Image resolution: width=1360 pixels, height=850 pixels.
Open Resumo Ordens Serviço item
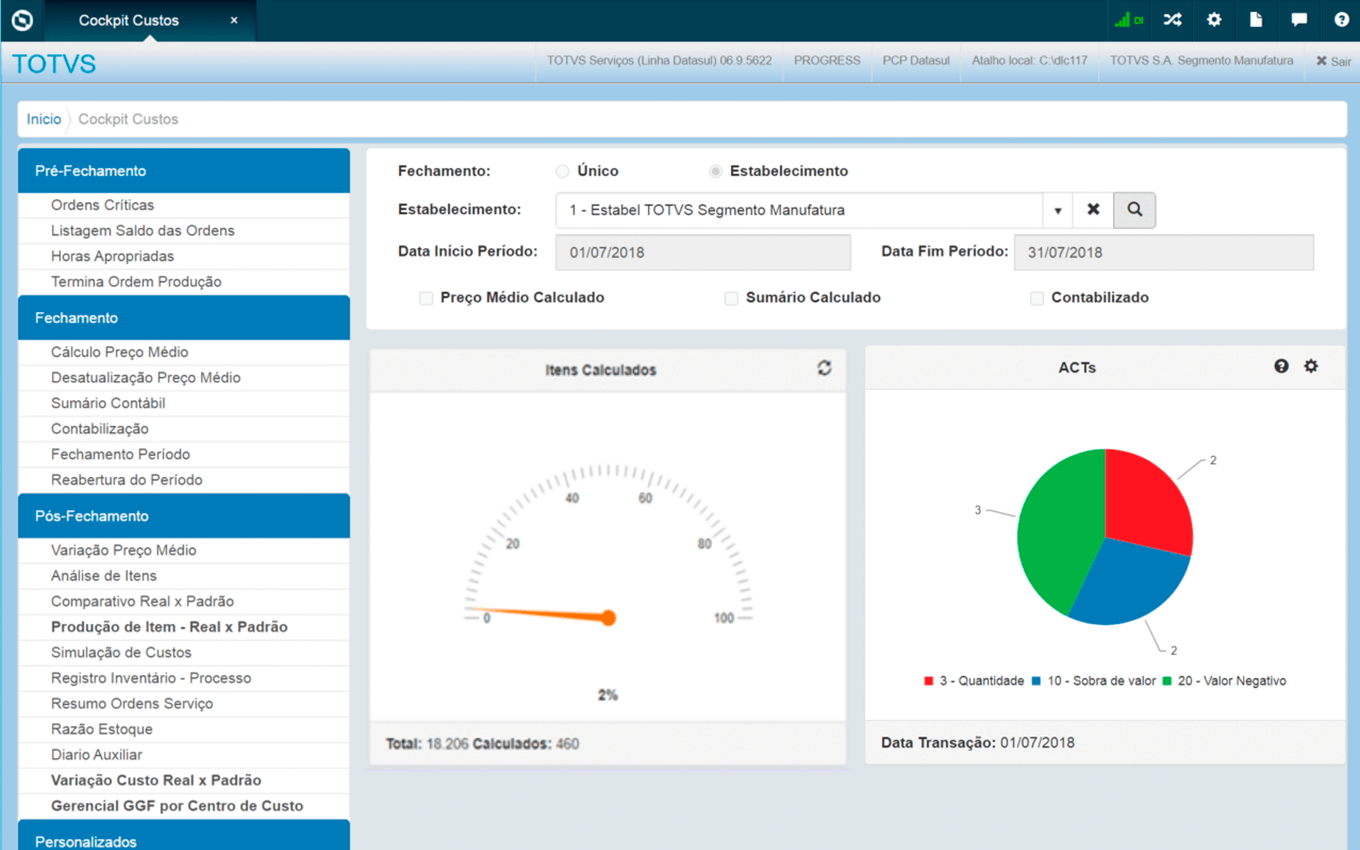(x=184, y=704)
